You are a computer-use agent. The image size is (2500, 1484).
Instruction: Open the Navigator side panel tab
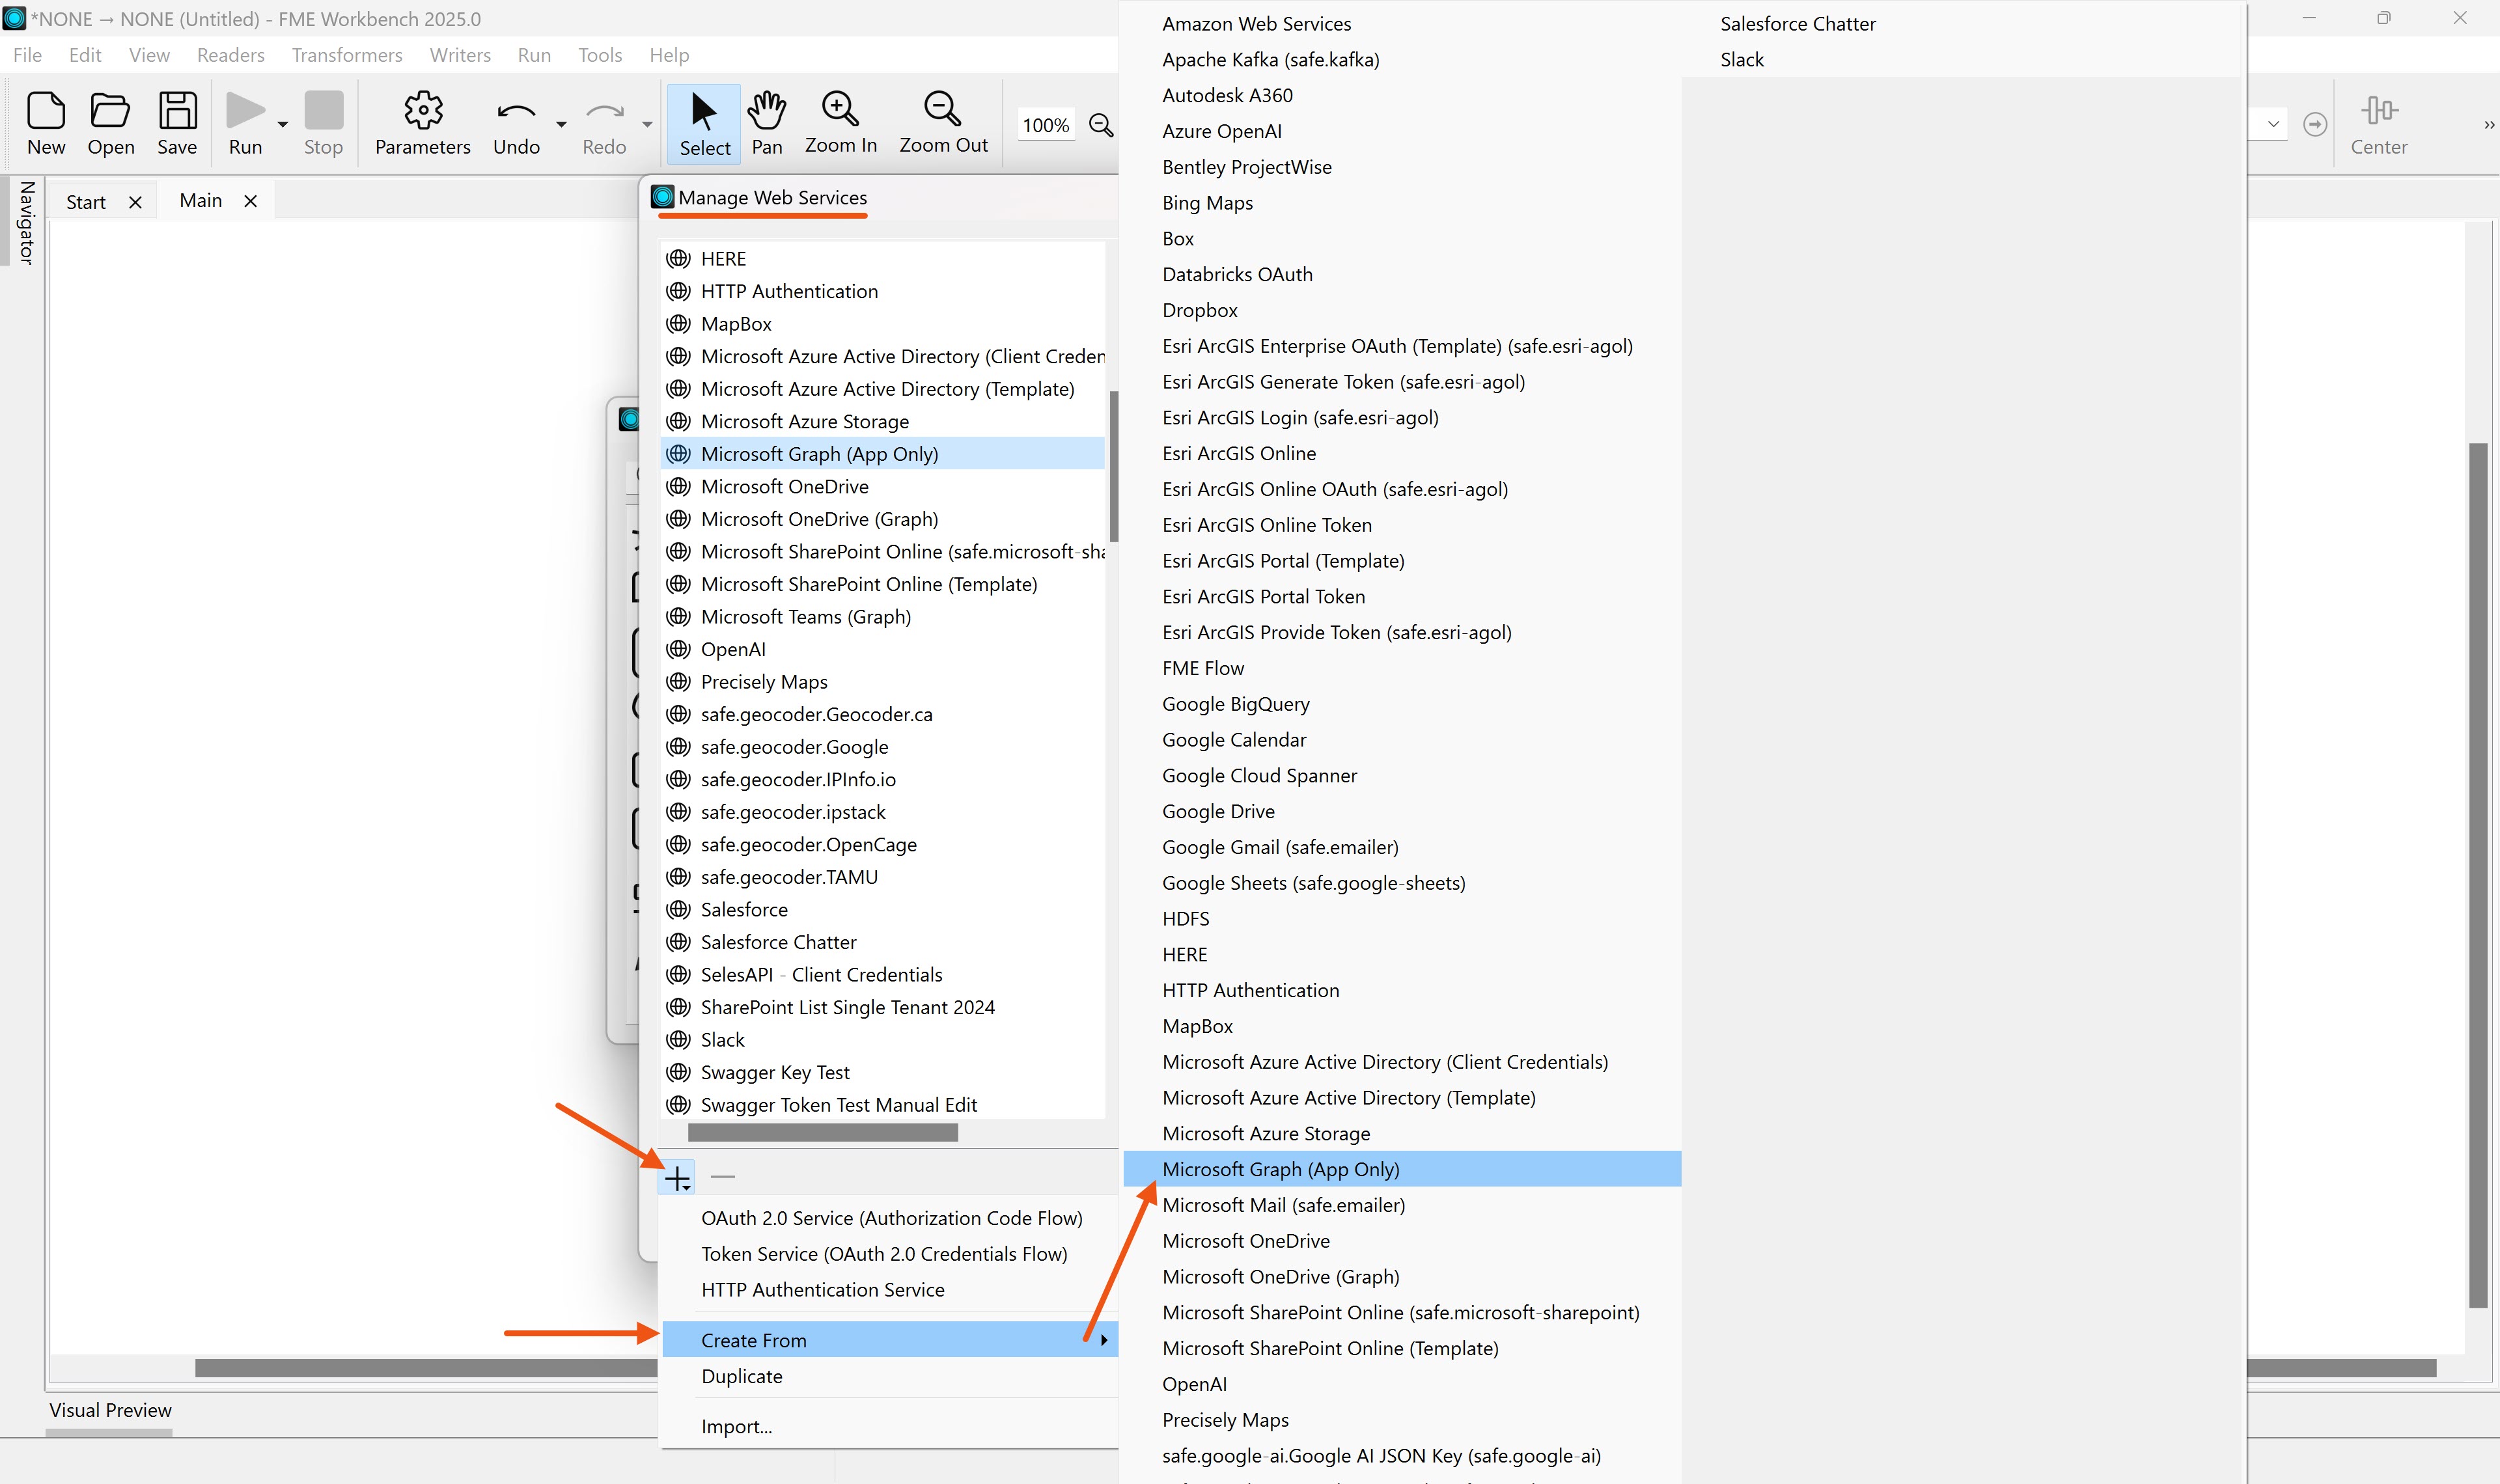click(x=26, y=223)
